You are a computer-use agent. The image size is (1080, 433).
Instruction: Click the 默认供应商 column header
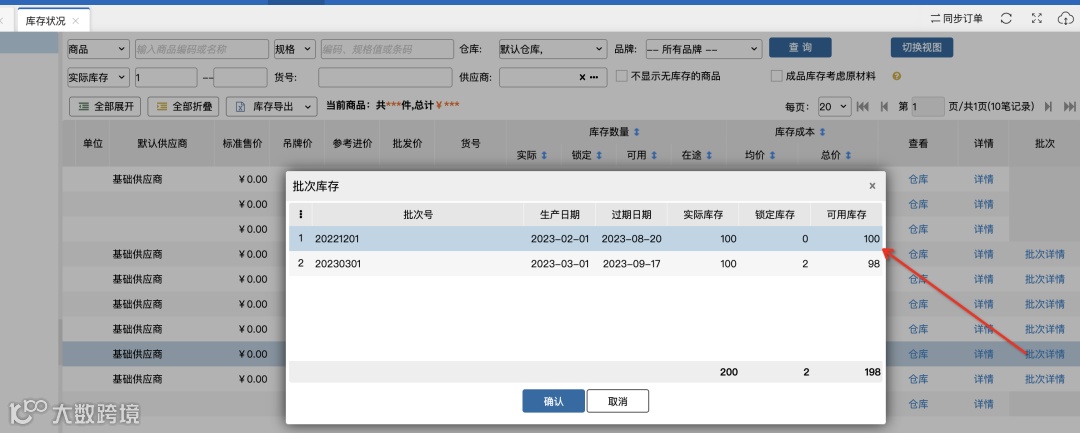[163, 144]
